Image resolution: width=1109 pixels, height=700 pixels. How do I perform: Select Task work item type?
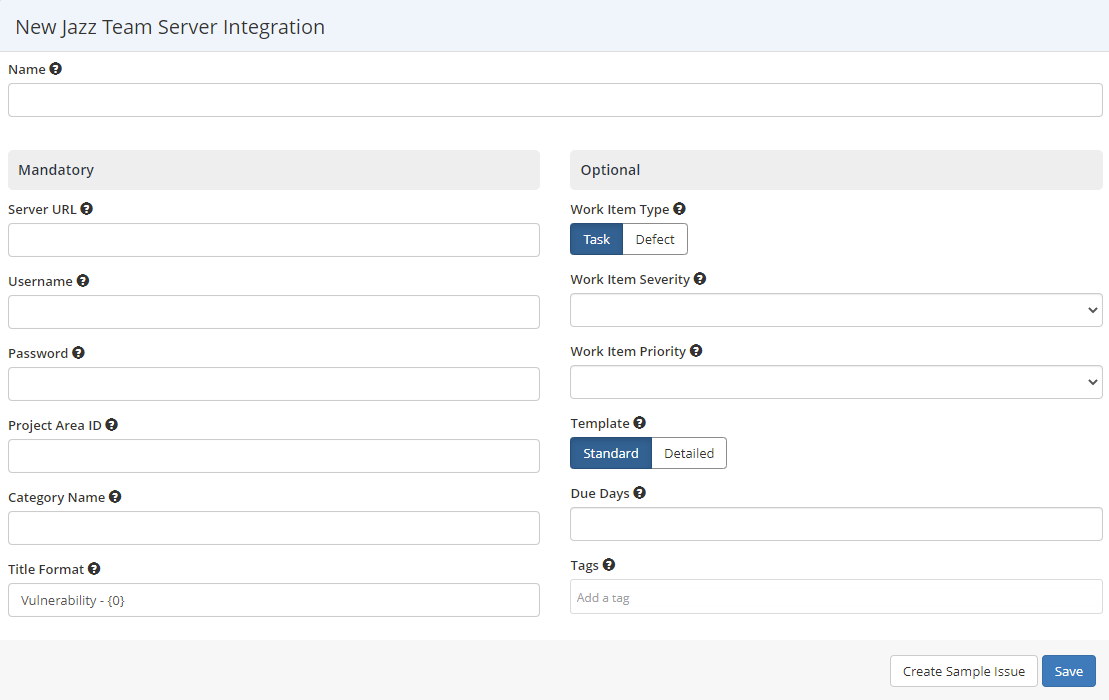596,239
